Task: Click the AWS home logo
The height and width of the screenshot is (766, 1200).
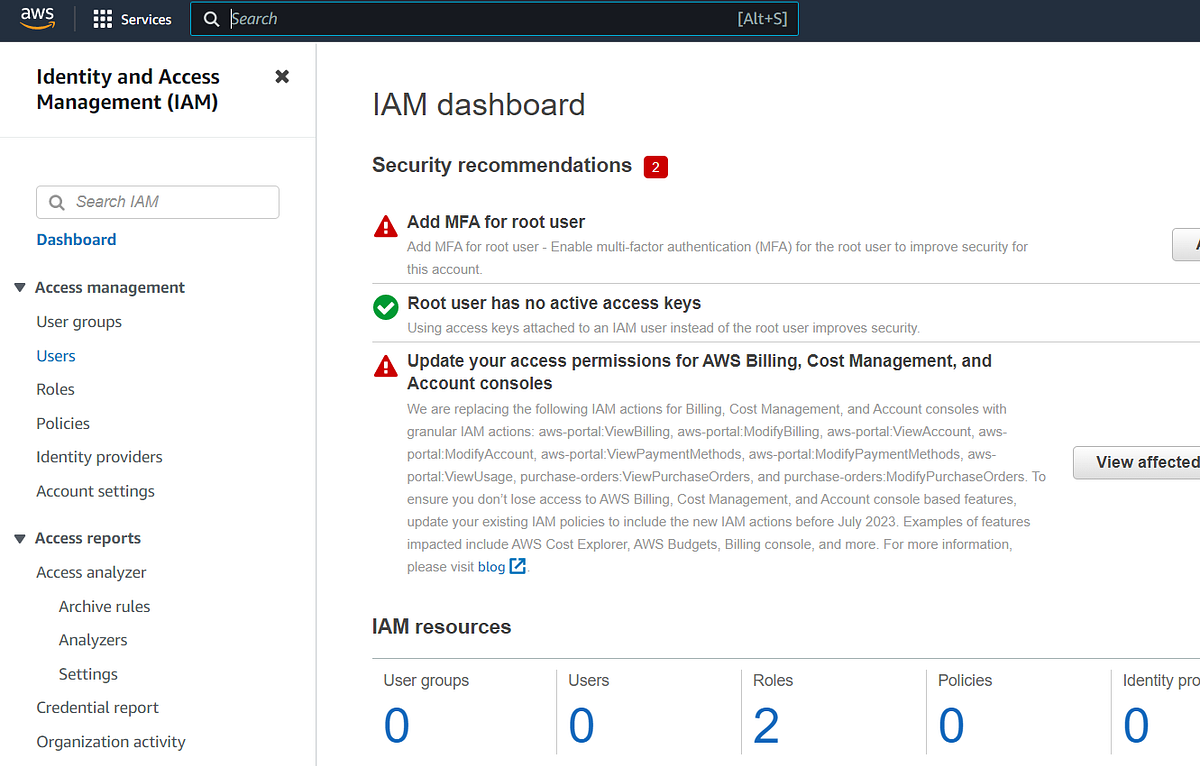Action: 37,18
